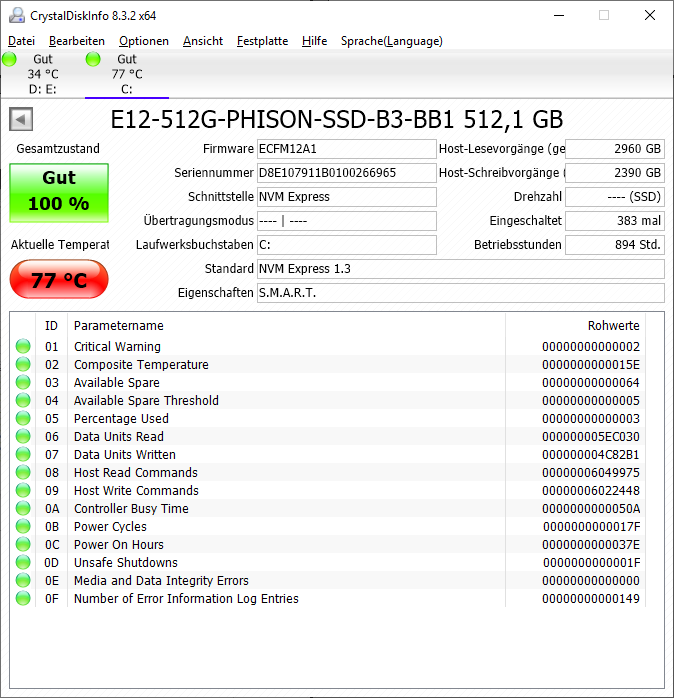The width and height of the screenshot is (674, 698).
Task: Click the status dot for Percentage Used
Action: pyautogui.click(x=23, y=418)
